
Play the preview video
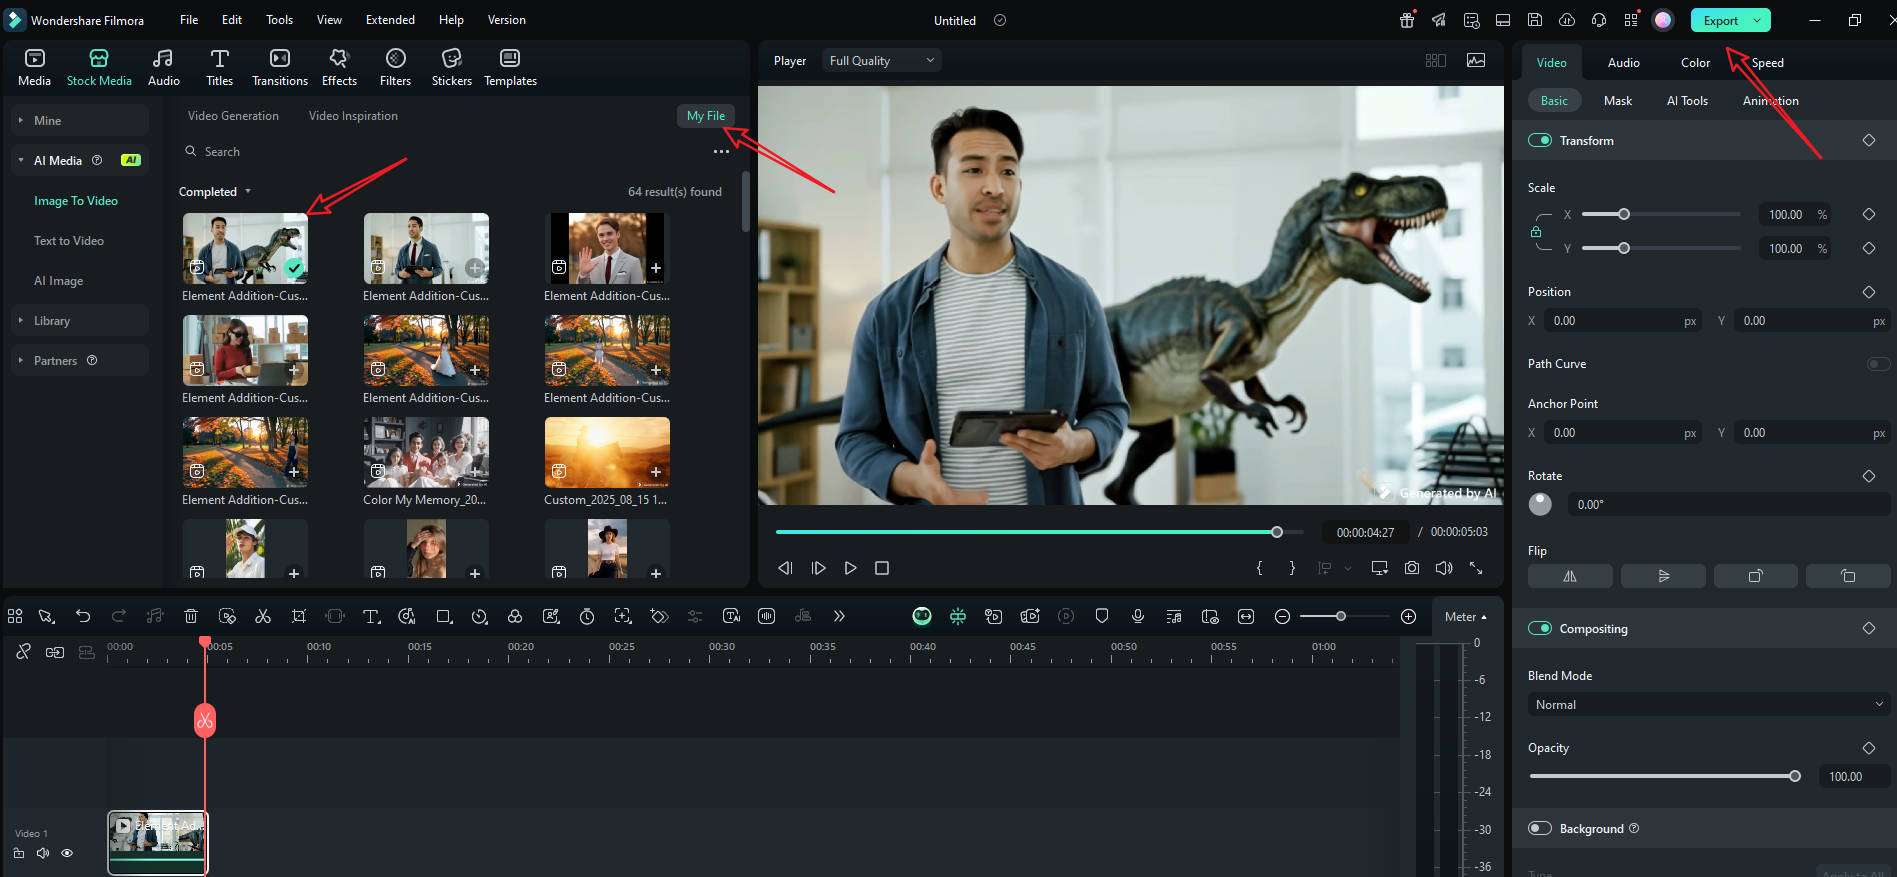pos(850,568)
